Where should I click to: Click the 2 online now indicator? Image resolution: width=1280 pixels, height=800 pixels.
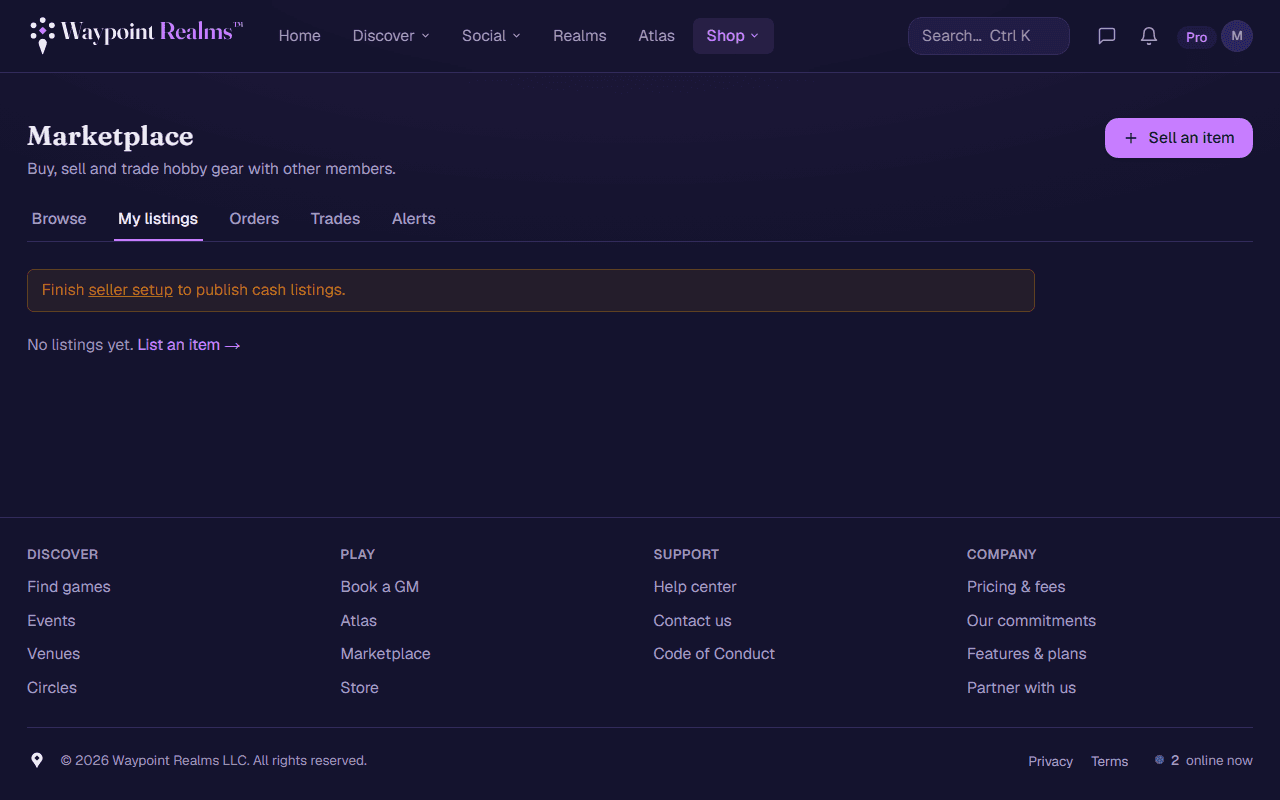1204,760
